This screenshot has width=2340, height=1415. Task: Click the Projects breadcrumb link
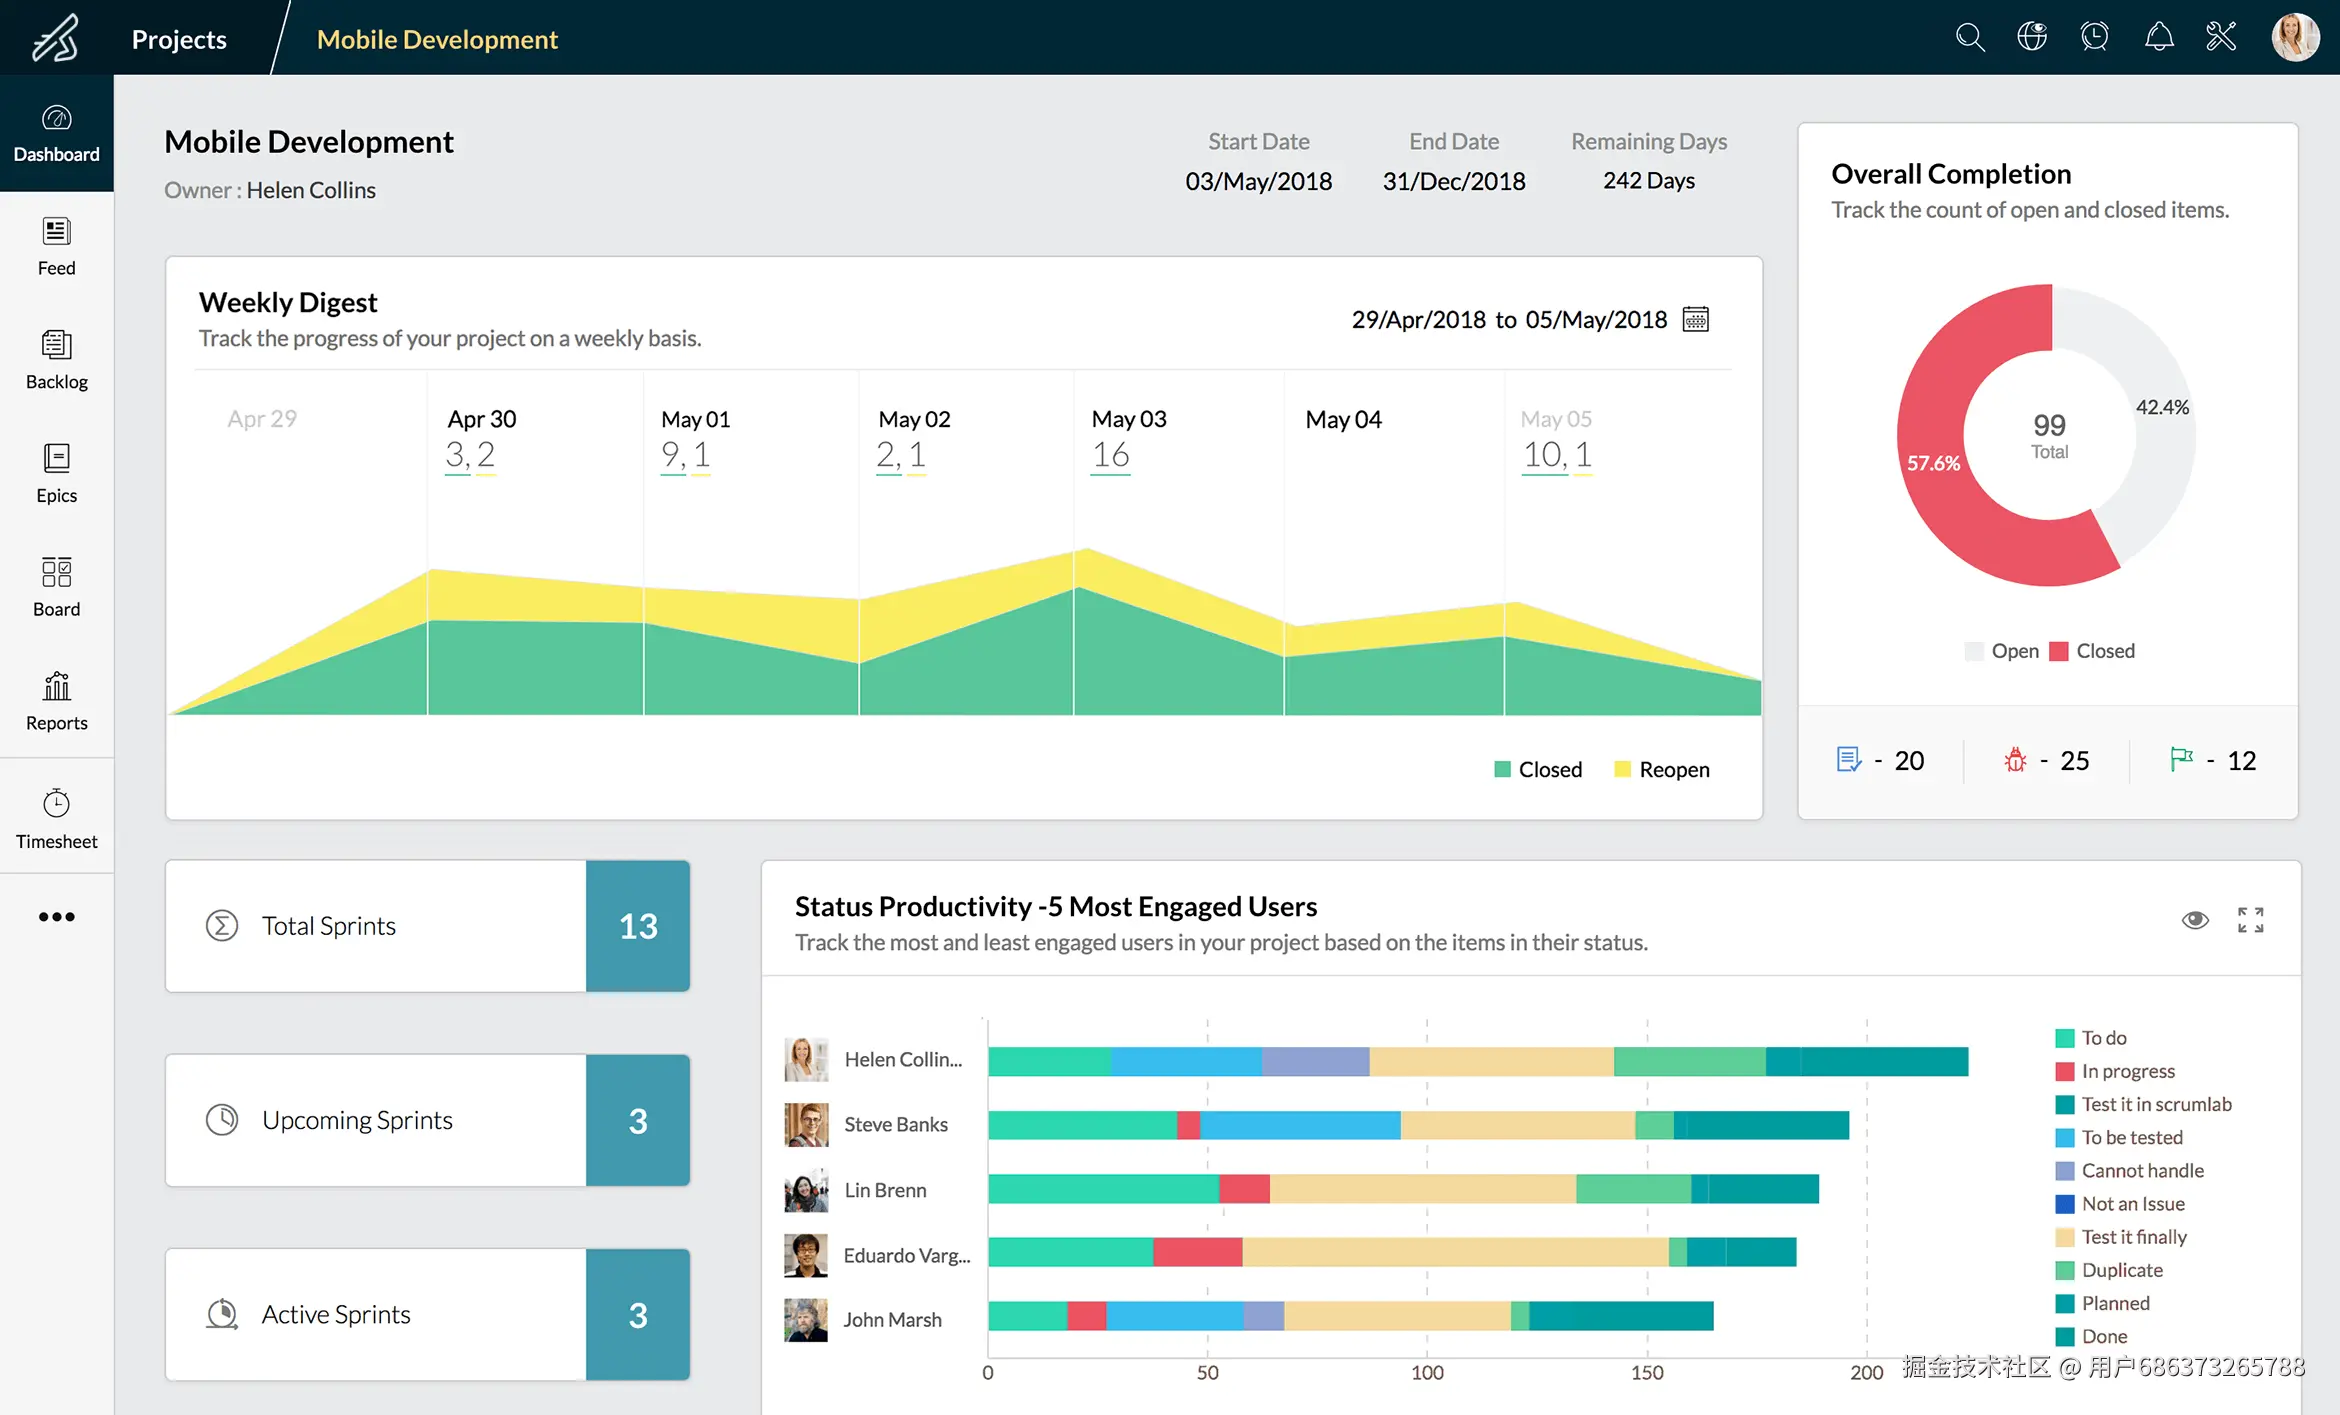click(179, 39)
